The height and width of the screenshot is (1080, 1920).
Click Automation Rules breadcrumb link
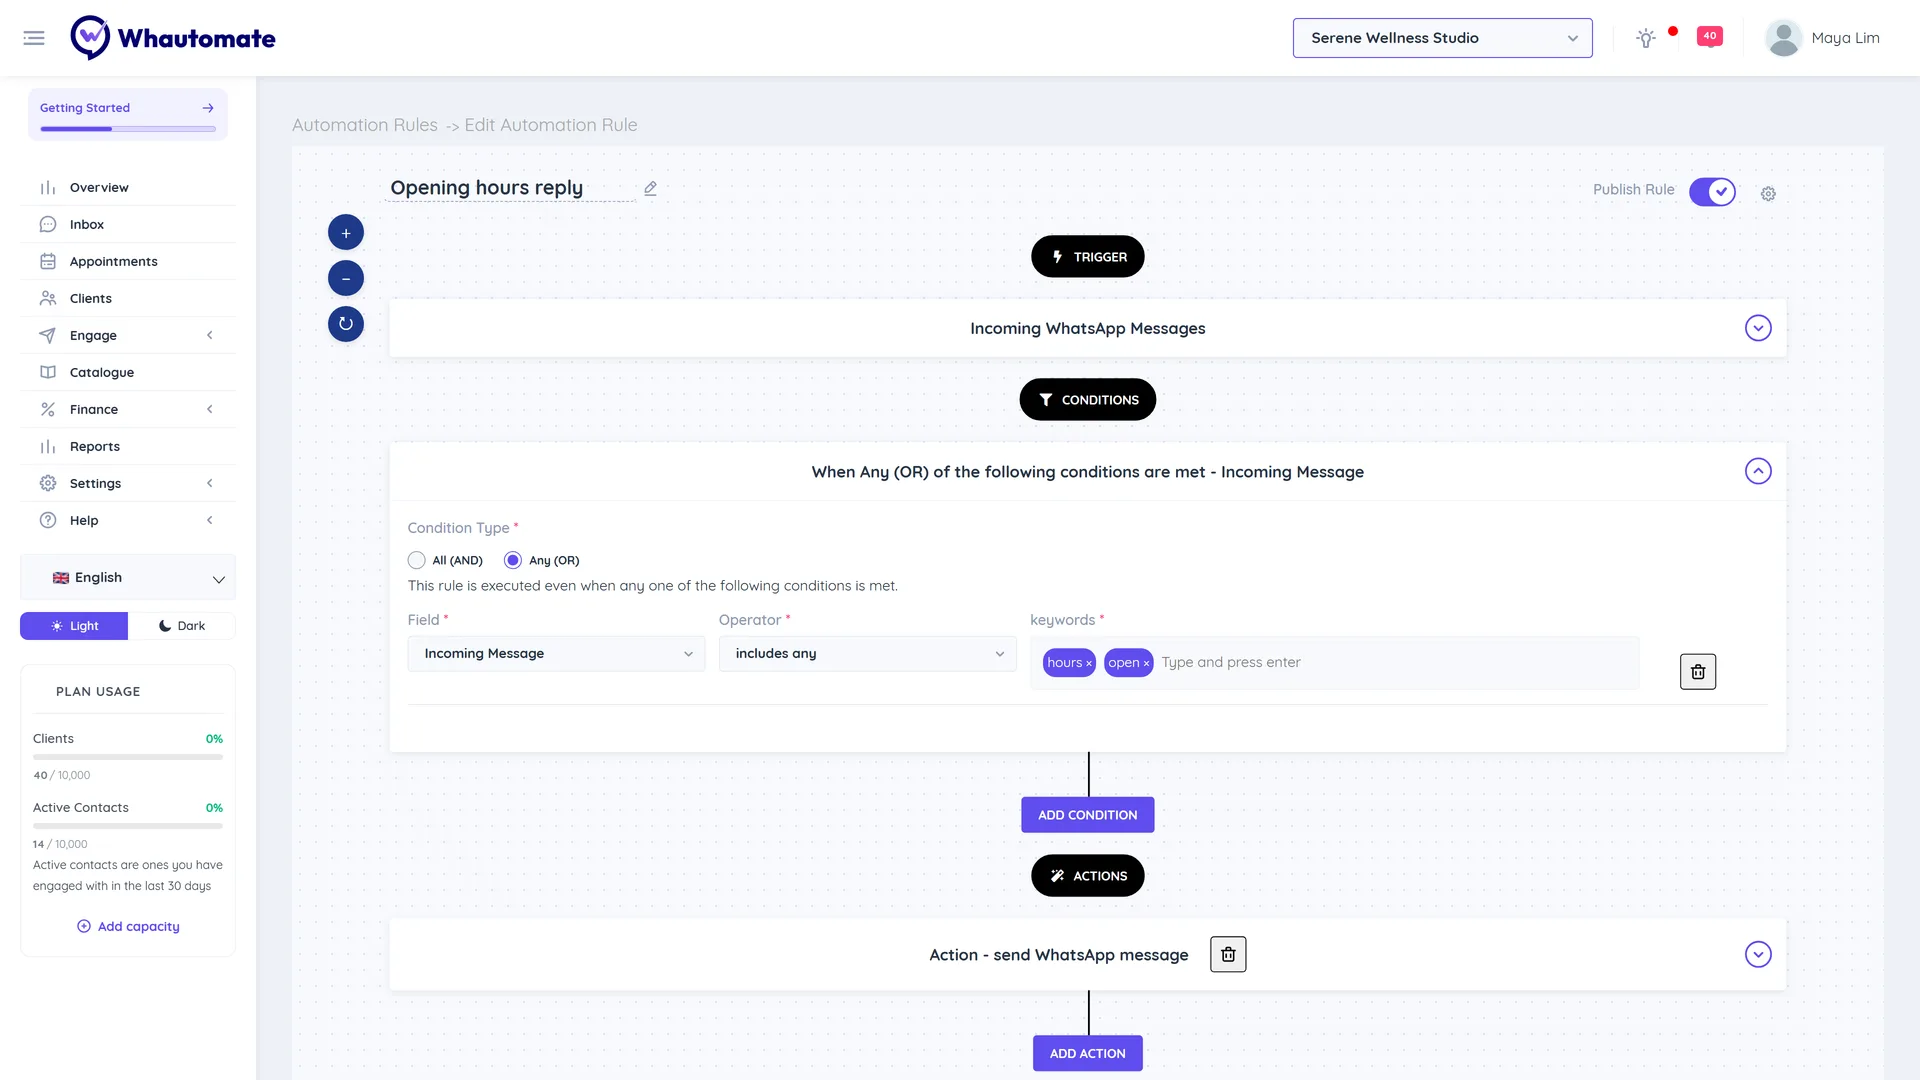(365, 125)
